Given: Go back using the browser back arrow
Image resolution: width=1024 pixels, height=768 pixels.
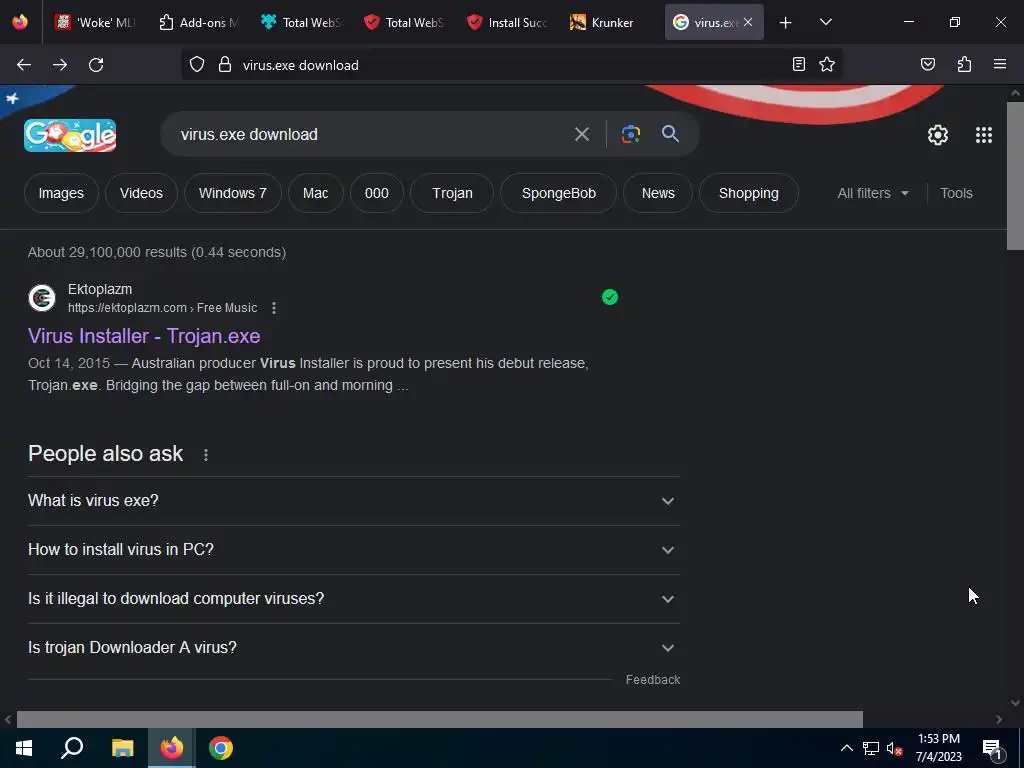Looking at the screenshot, I should [24, 65].
